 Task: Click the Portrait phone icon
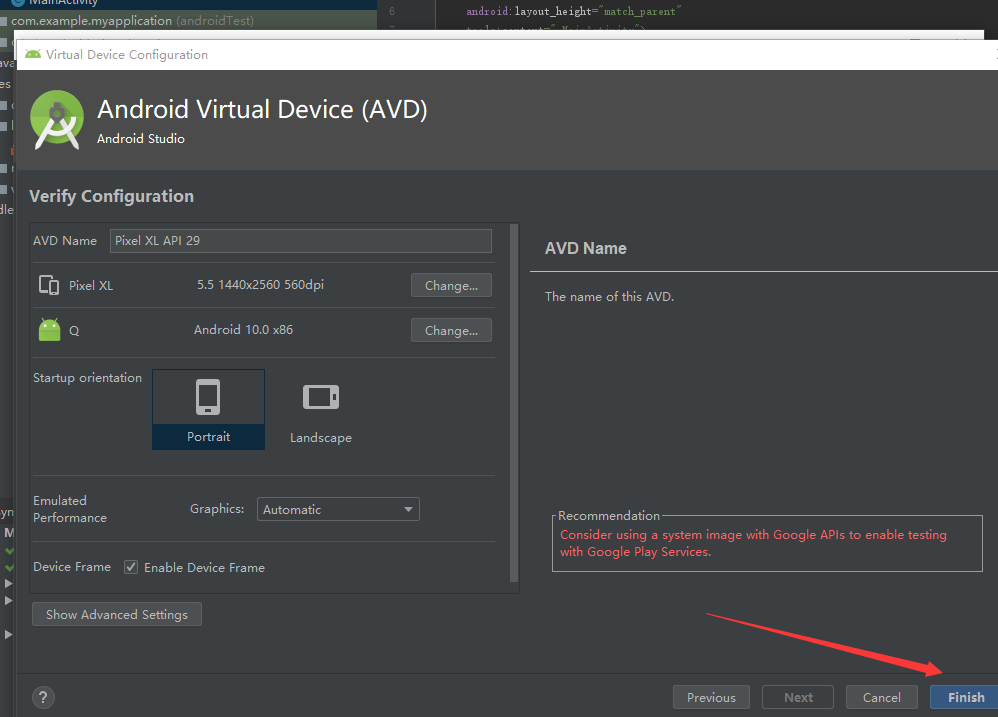[x=208, y=397]
